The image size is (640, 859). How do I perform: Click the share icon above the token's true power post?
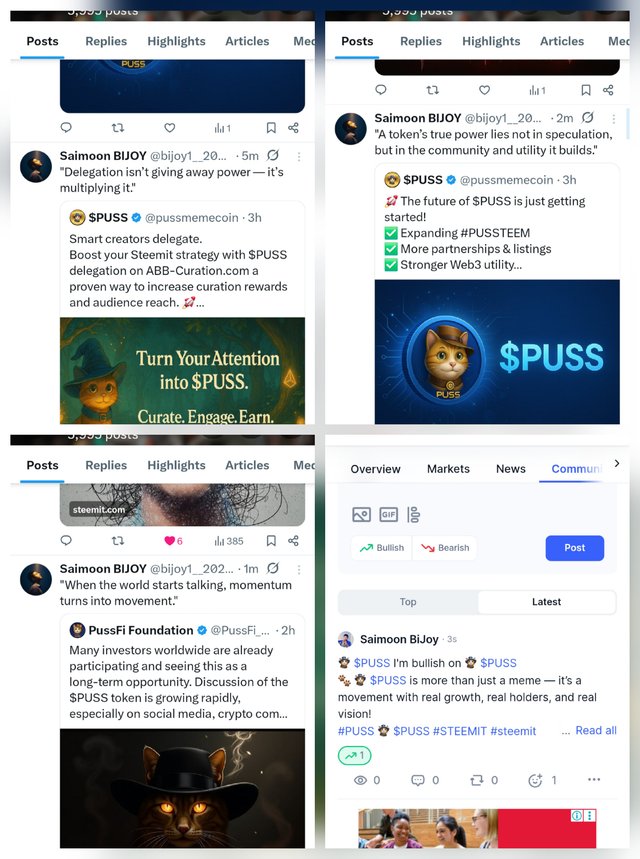pyautogui.click(x=608, y=90)
